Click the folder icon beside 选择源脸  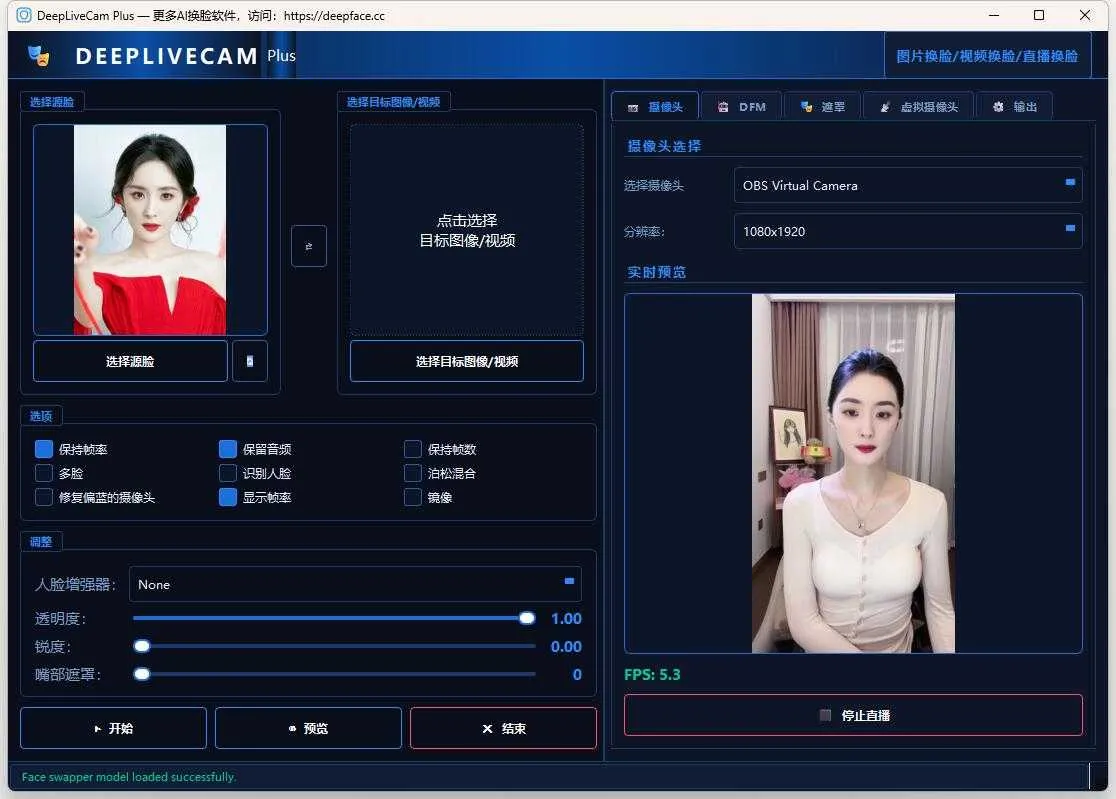point(249,361)
